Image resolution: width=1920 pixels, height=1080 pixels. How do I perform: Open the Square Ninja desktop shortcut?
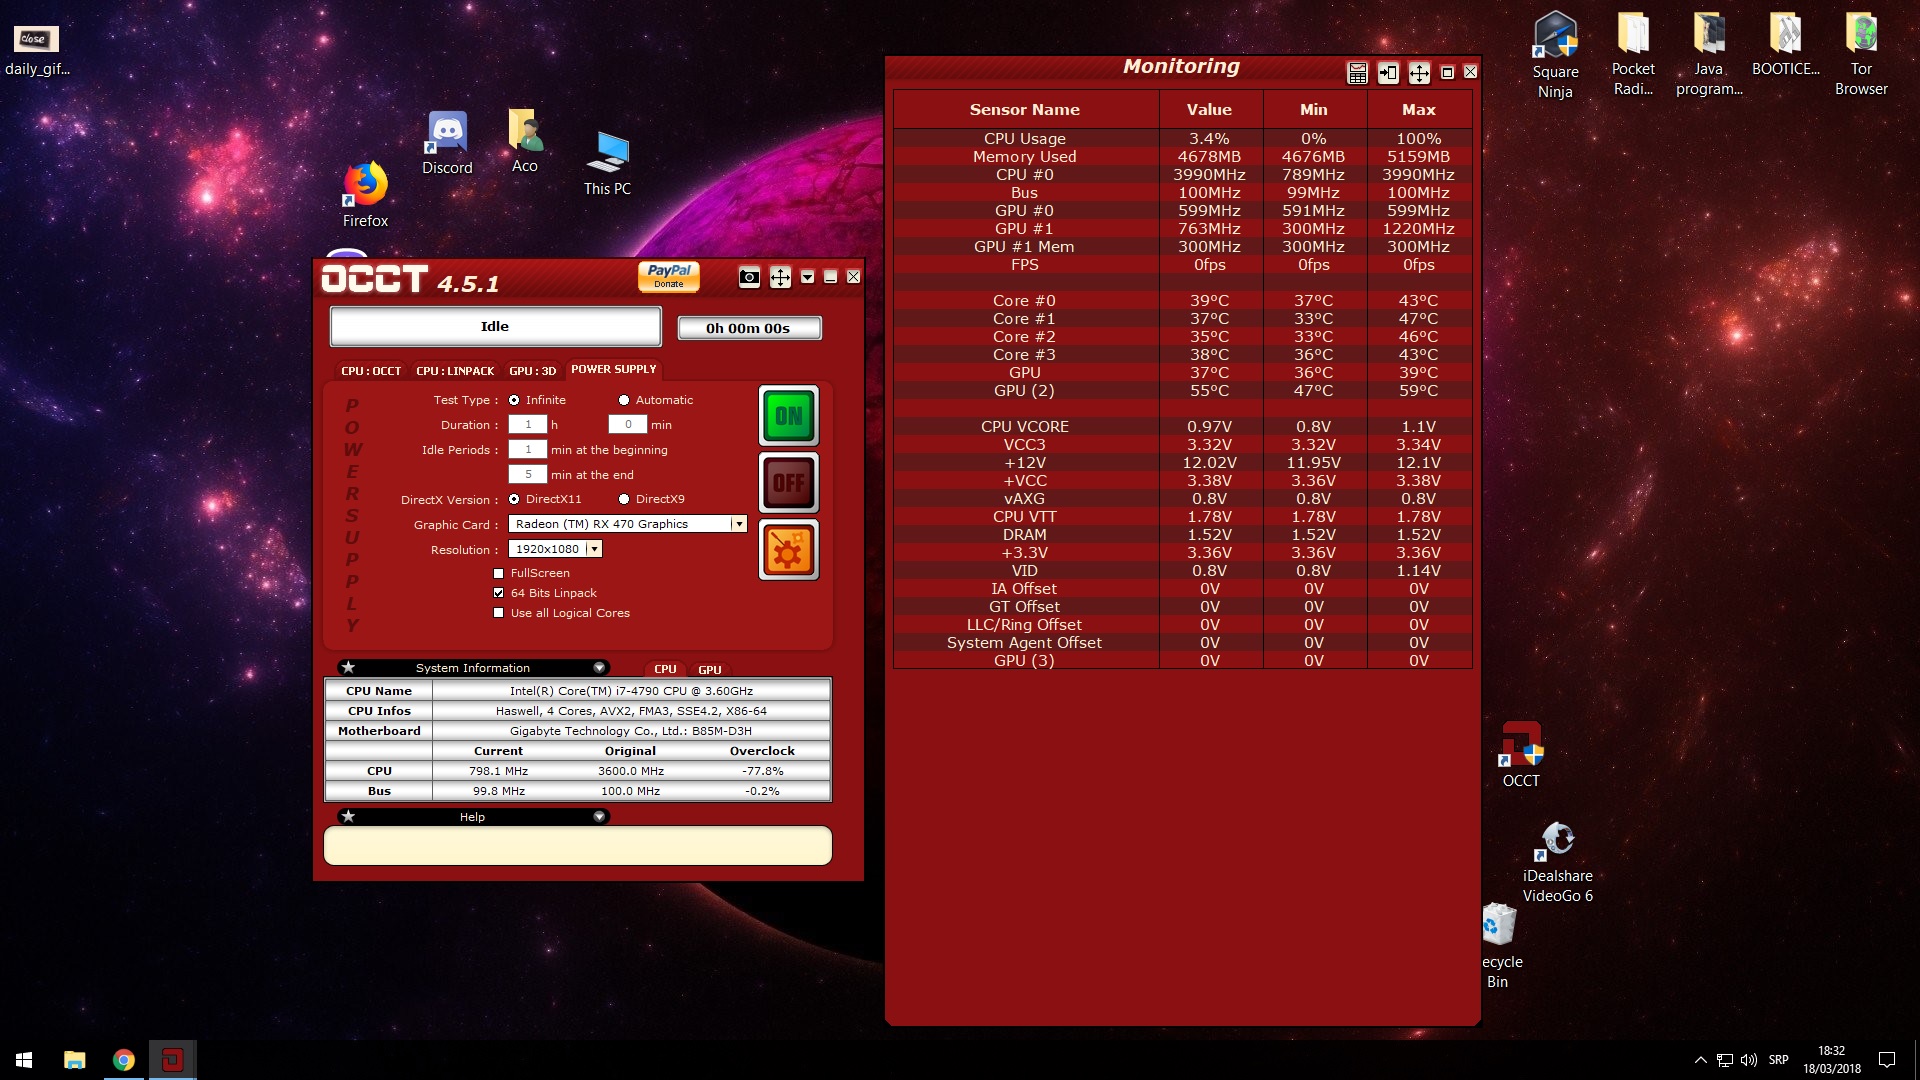(x=1555, y=55)
